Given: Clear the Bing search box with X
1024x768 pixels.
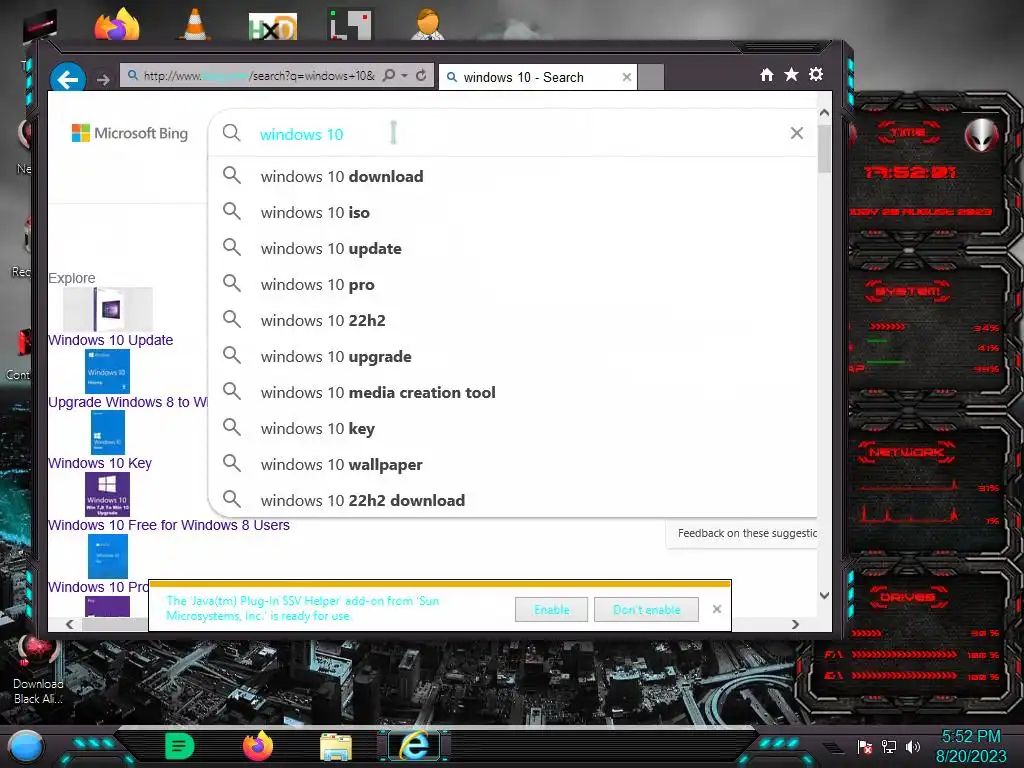Looking at the screenshot, I should point(797,133).
